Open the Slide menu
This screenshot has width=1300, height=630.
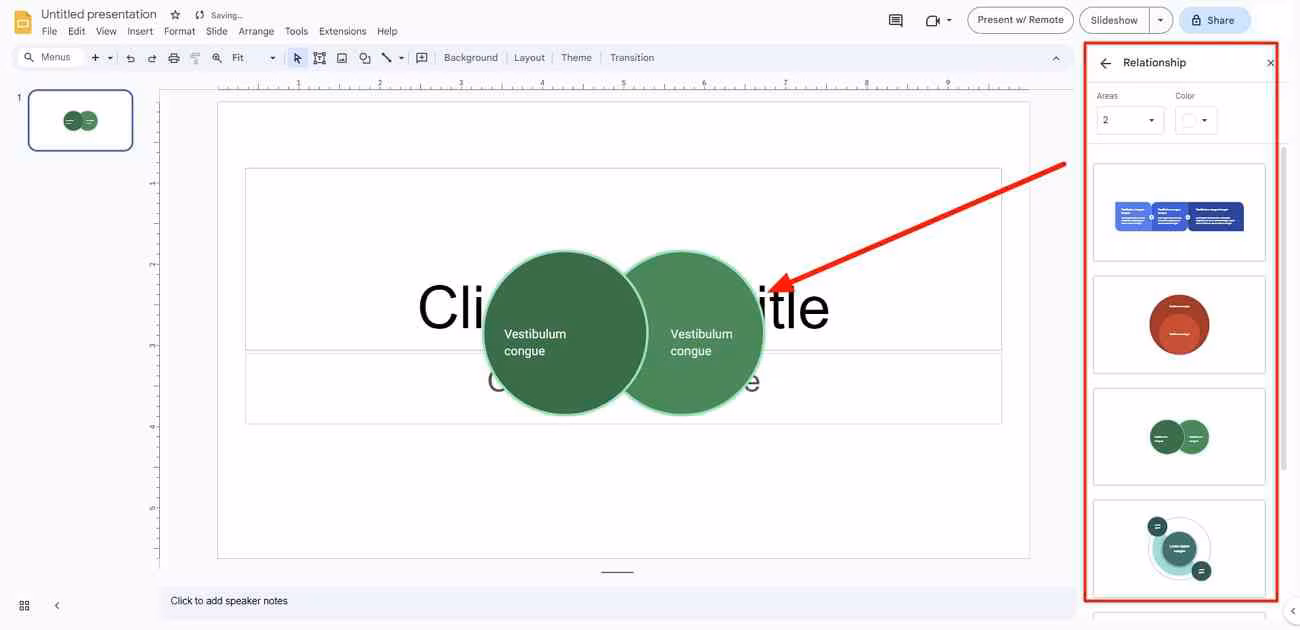click(x=217, y=31)
